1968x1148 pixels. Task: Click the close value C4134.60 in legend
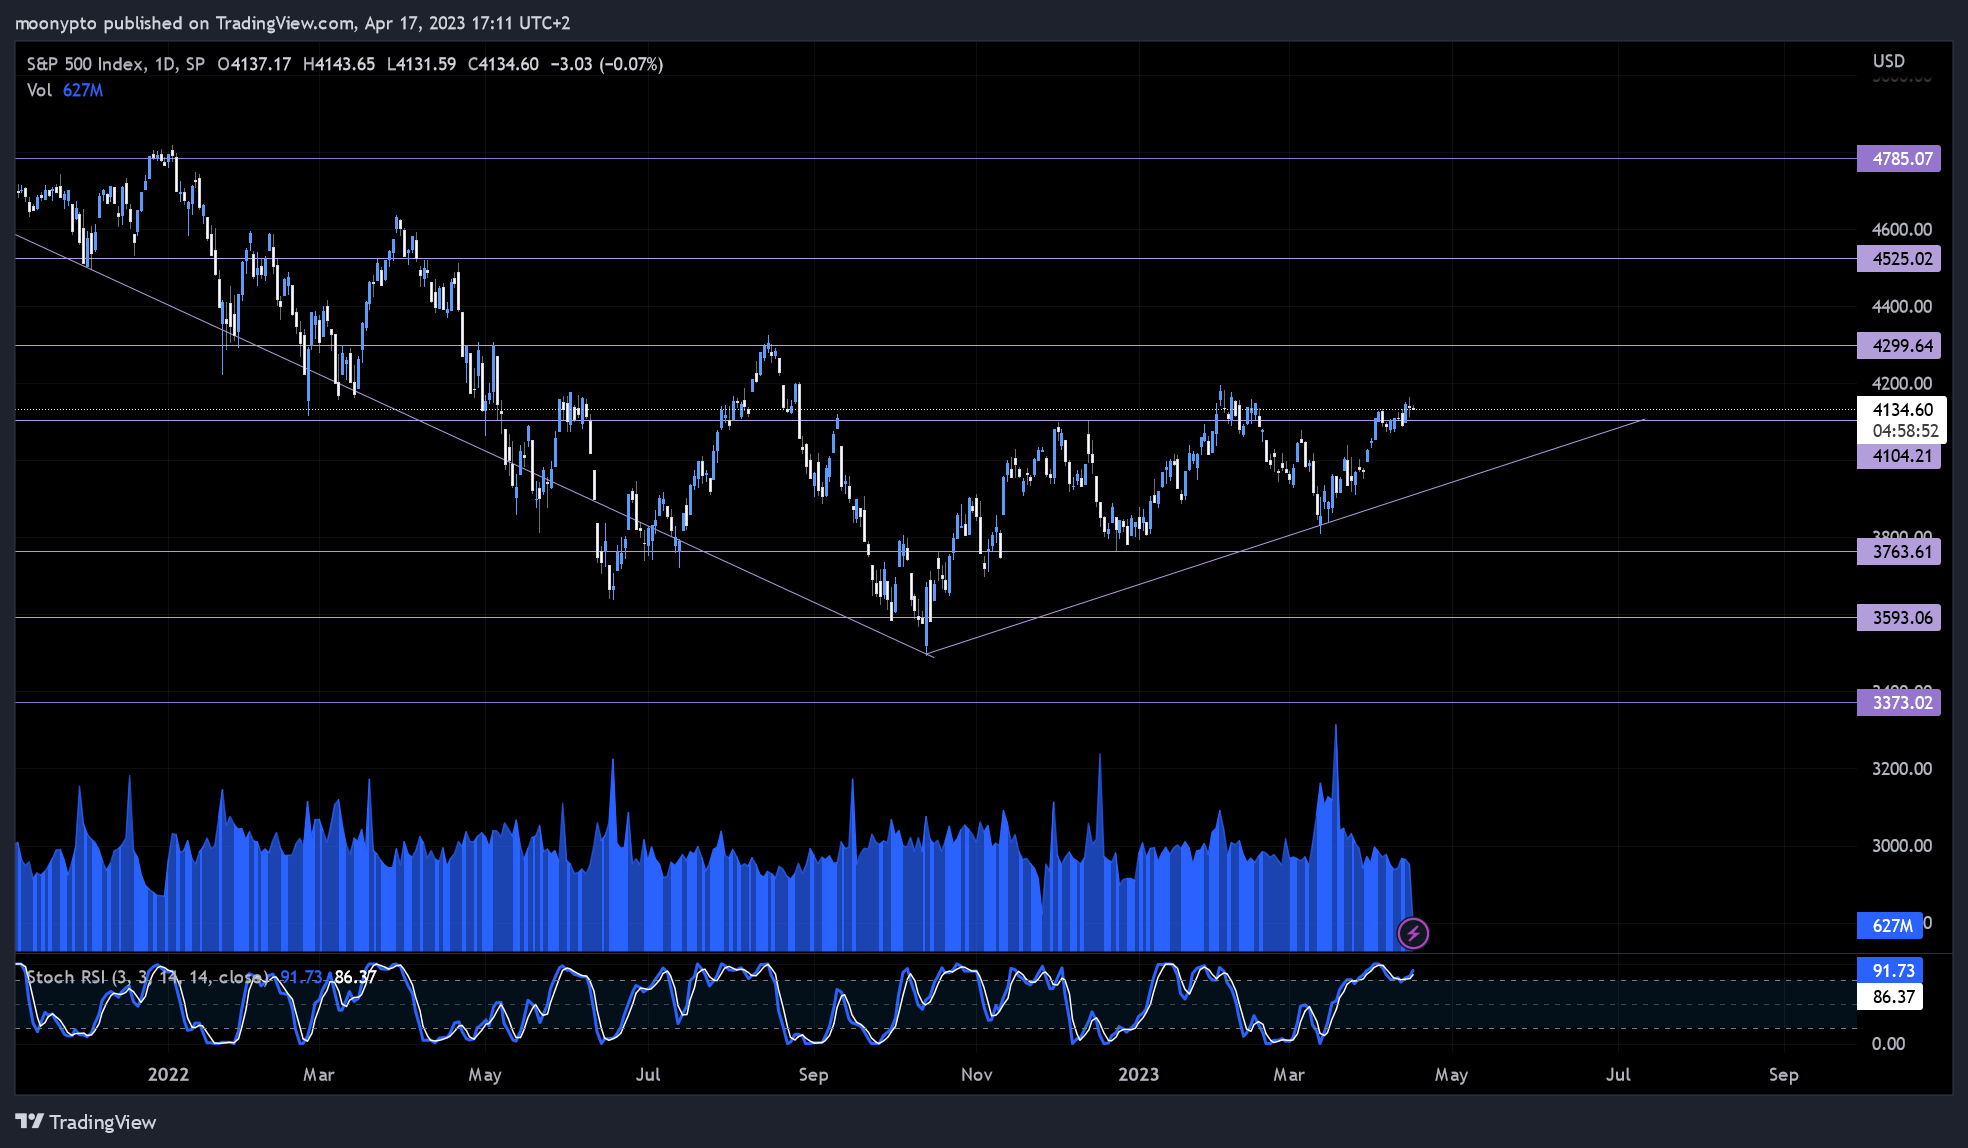pos(503,64)
